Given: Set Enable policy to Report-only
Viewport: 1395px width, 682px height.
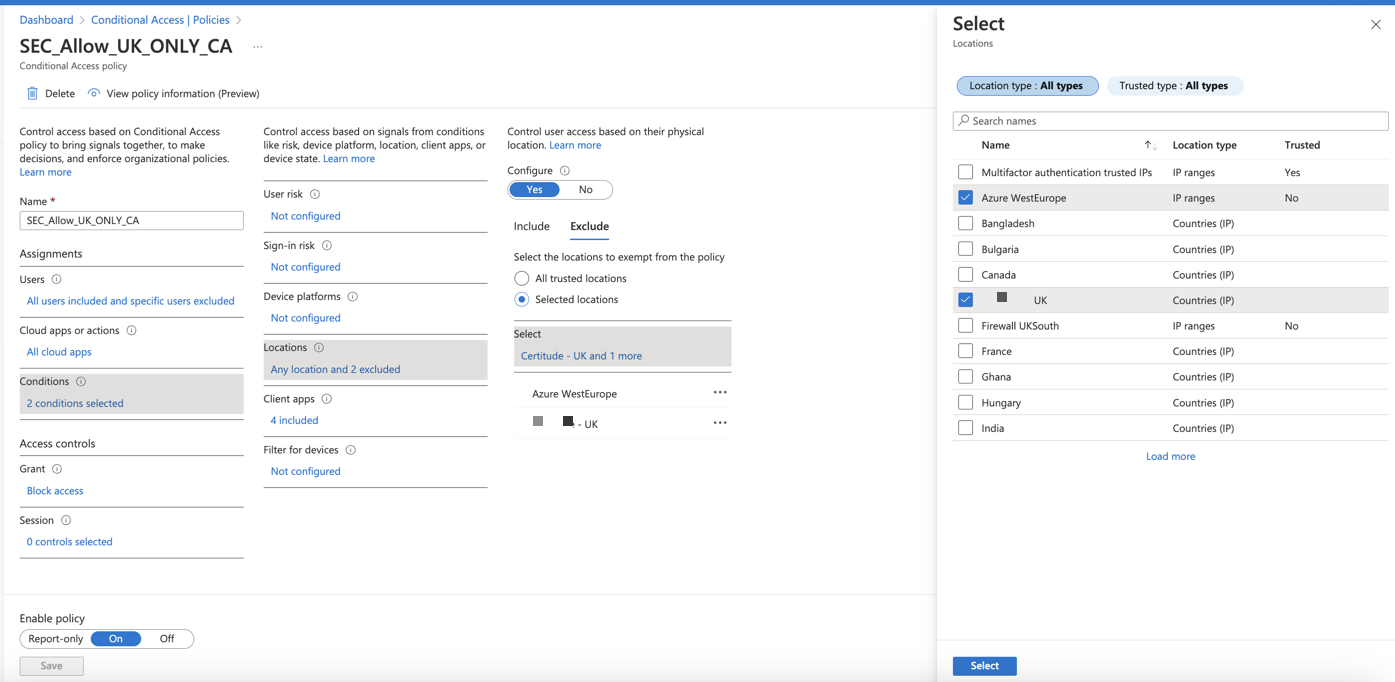Looking at the screenshot, I should (56, 639).
